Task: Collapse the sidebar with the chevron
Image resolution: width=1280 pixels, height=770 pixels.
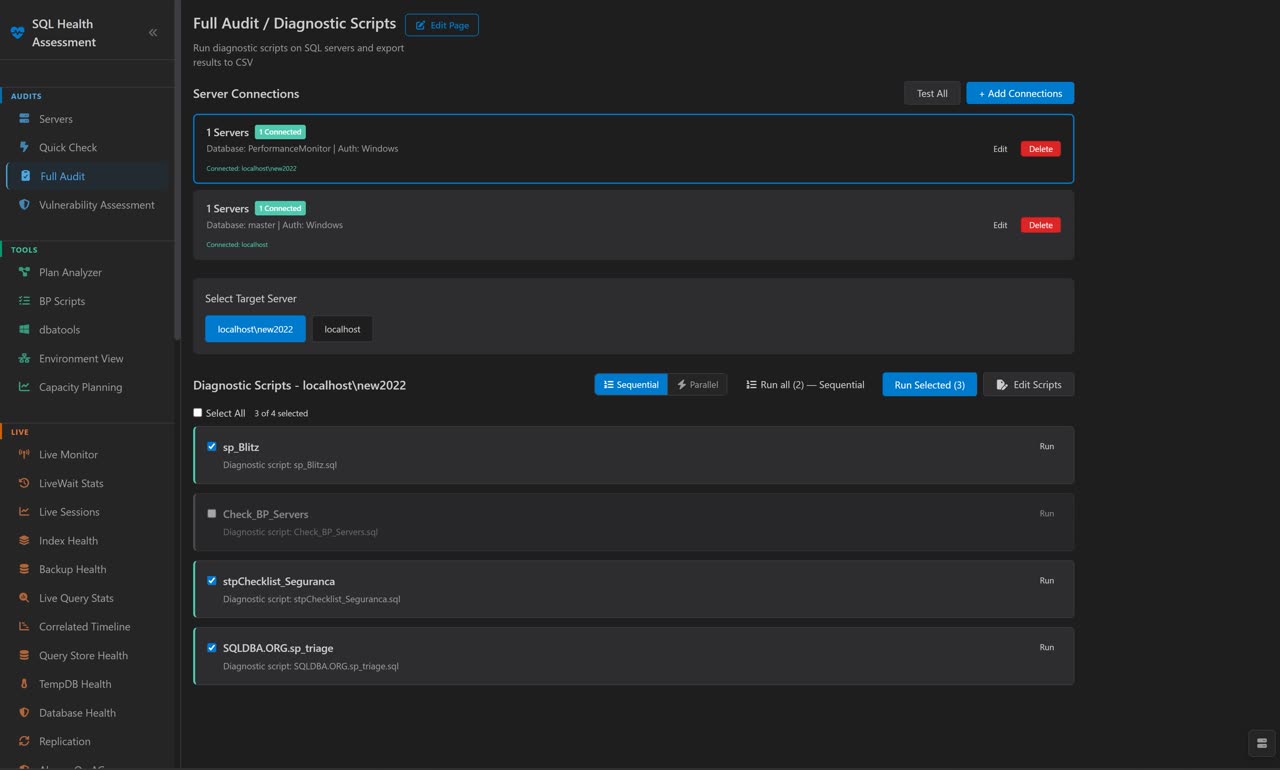Action: (x=152, y=31)
